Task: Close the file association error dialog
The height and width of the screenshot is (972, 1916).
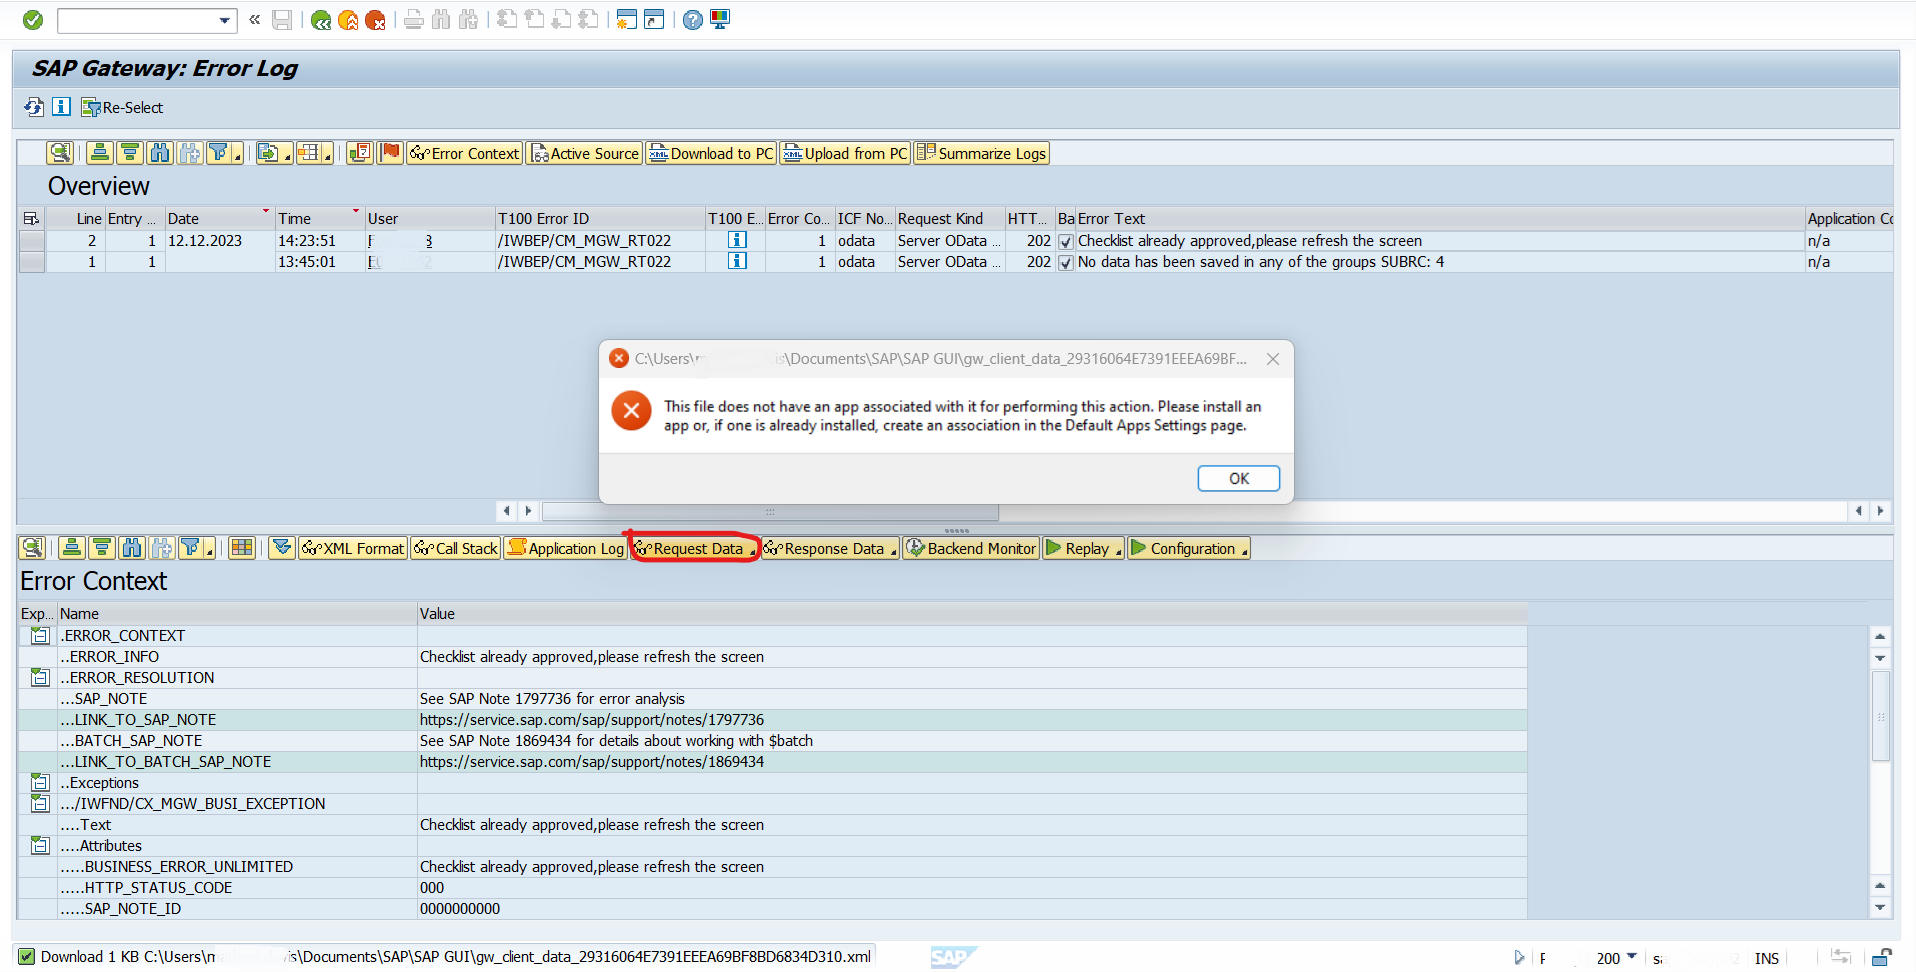Action: pos(1272,359)
